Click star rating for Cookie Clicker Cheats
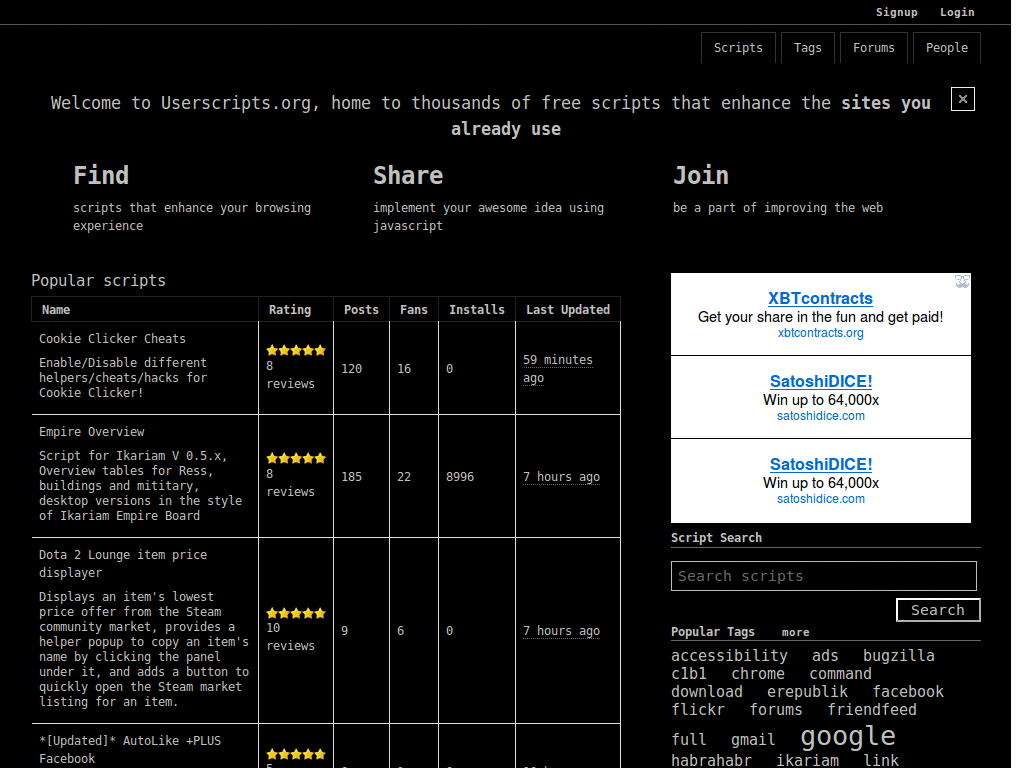The width and height of the screenshot is (1024, 768). [296, 350]
